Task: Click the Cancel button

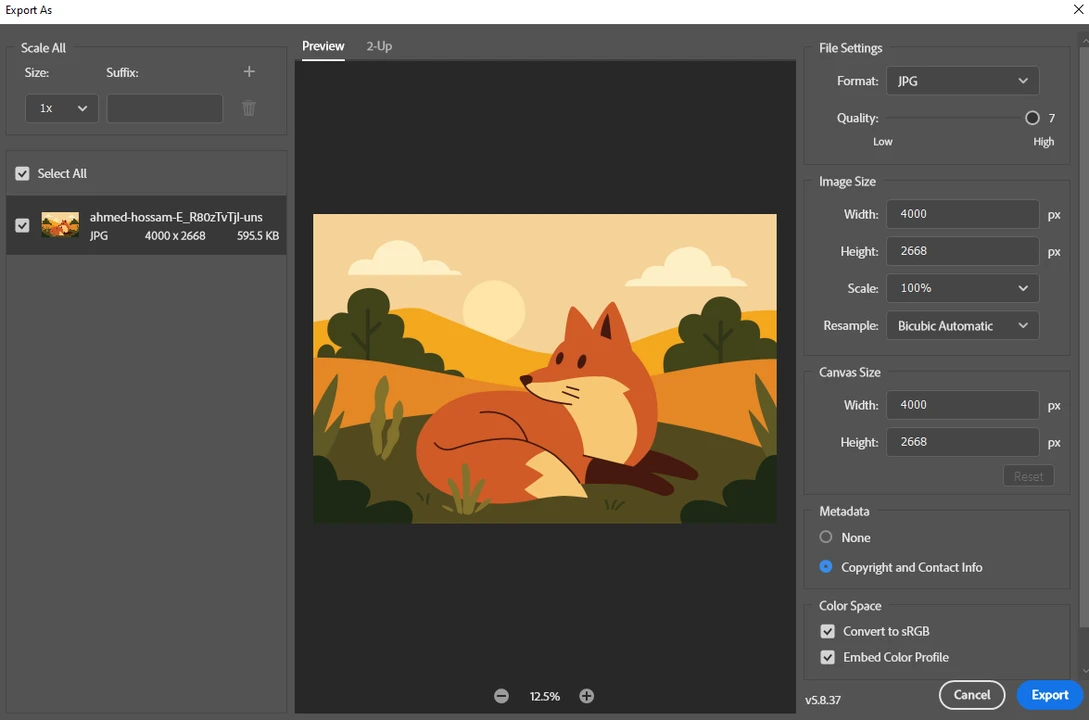Action: 972,695
